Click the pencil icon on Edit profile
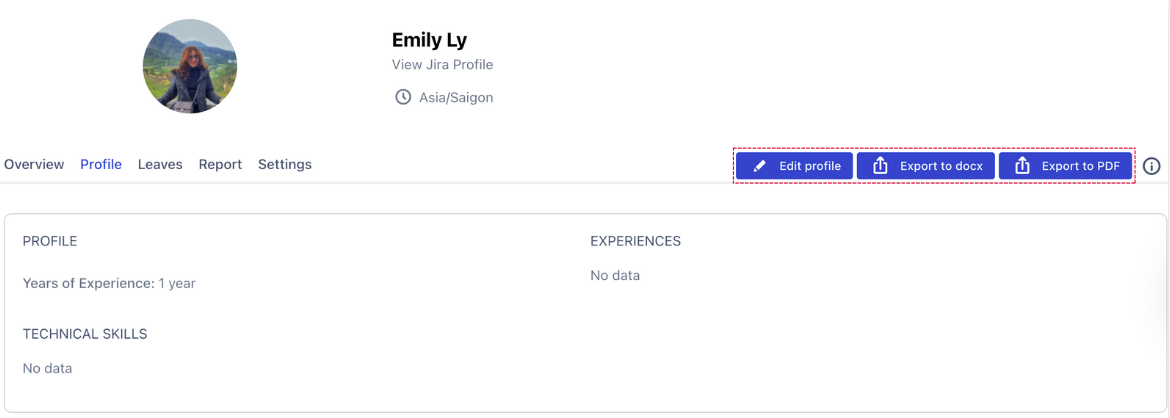This screenshot has height=418, width=1170. pos(760,166)
